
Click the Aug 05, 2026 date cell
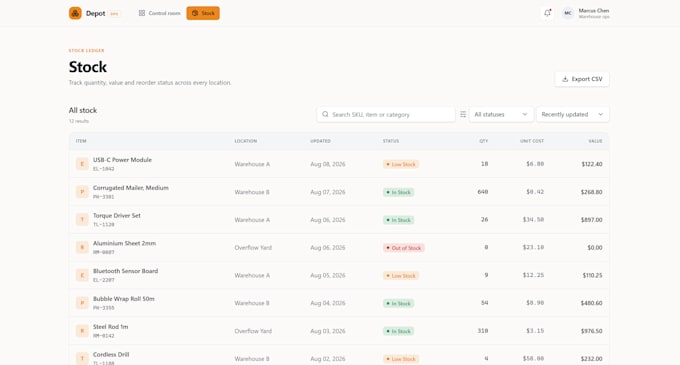[328, 275]
